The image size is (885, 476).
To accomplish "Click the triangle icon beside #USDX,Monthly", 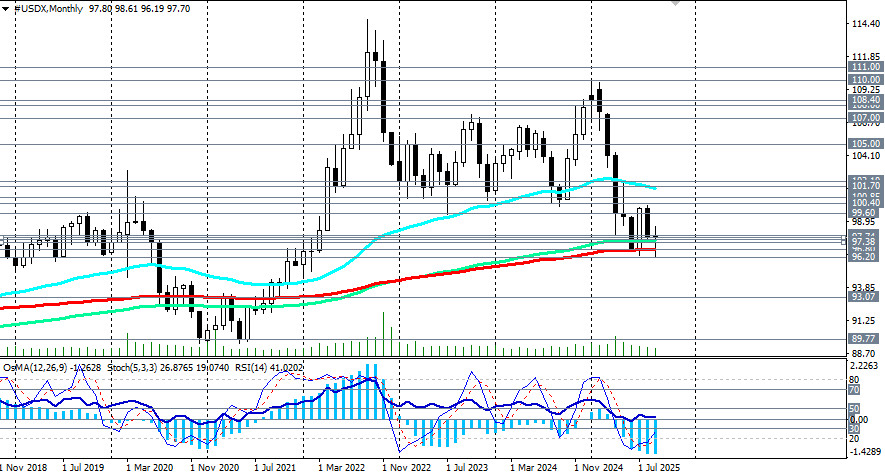I will pos(5,6).
